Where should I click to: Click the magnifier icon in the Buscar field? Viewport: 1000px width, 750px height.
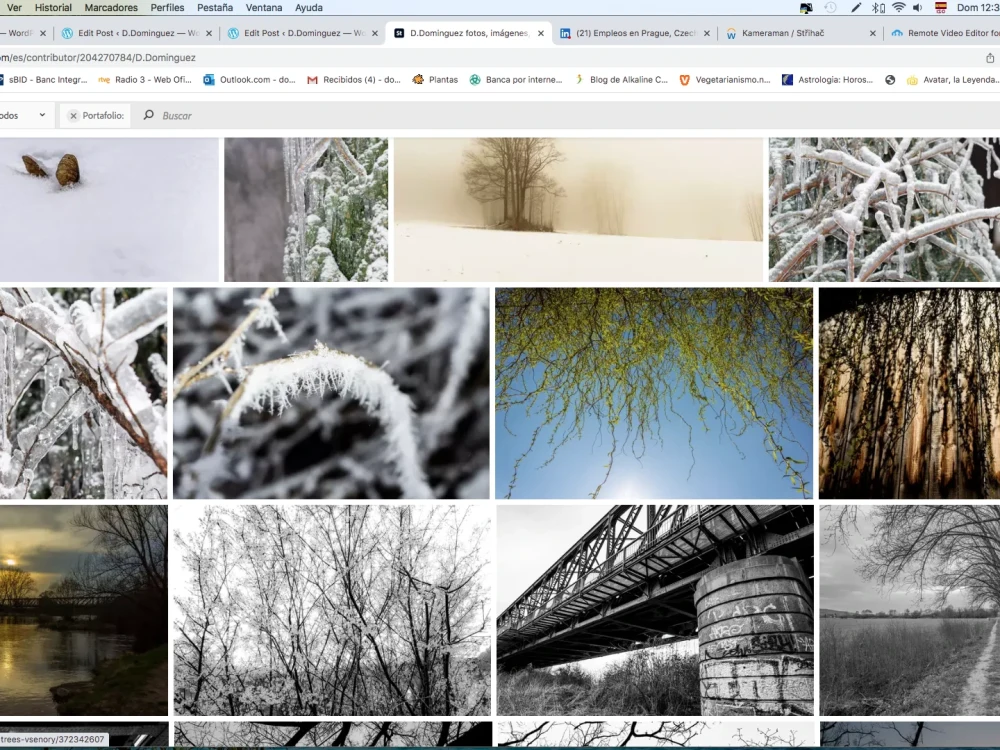(148, 115)
